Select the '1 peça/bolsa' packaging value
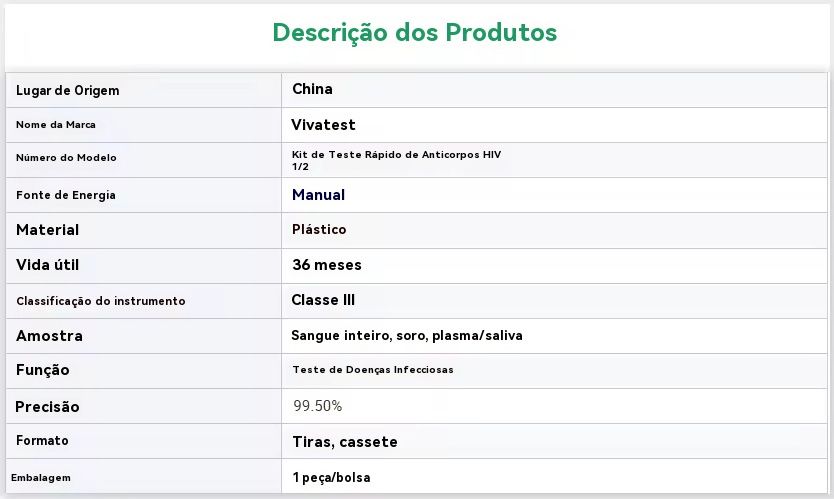This screenshot has height=499, width=834. click(331, 478)
